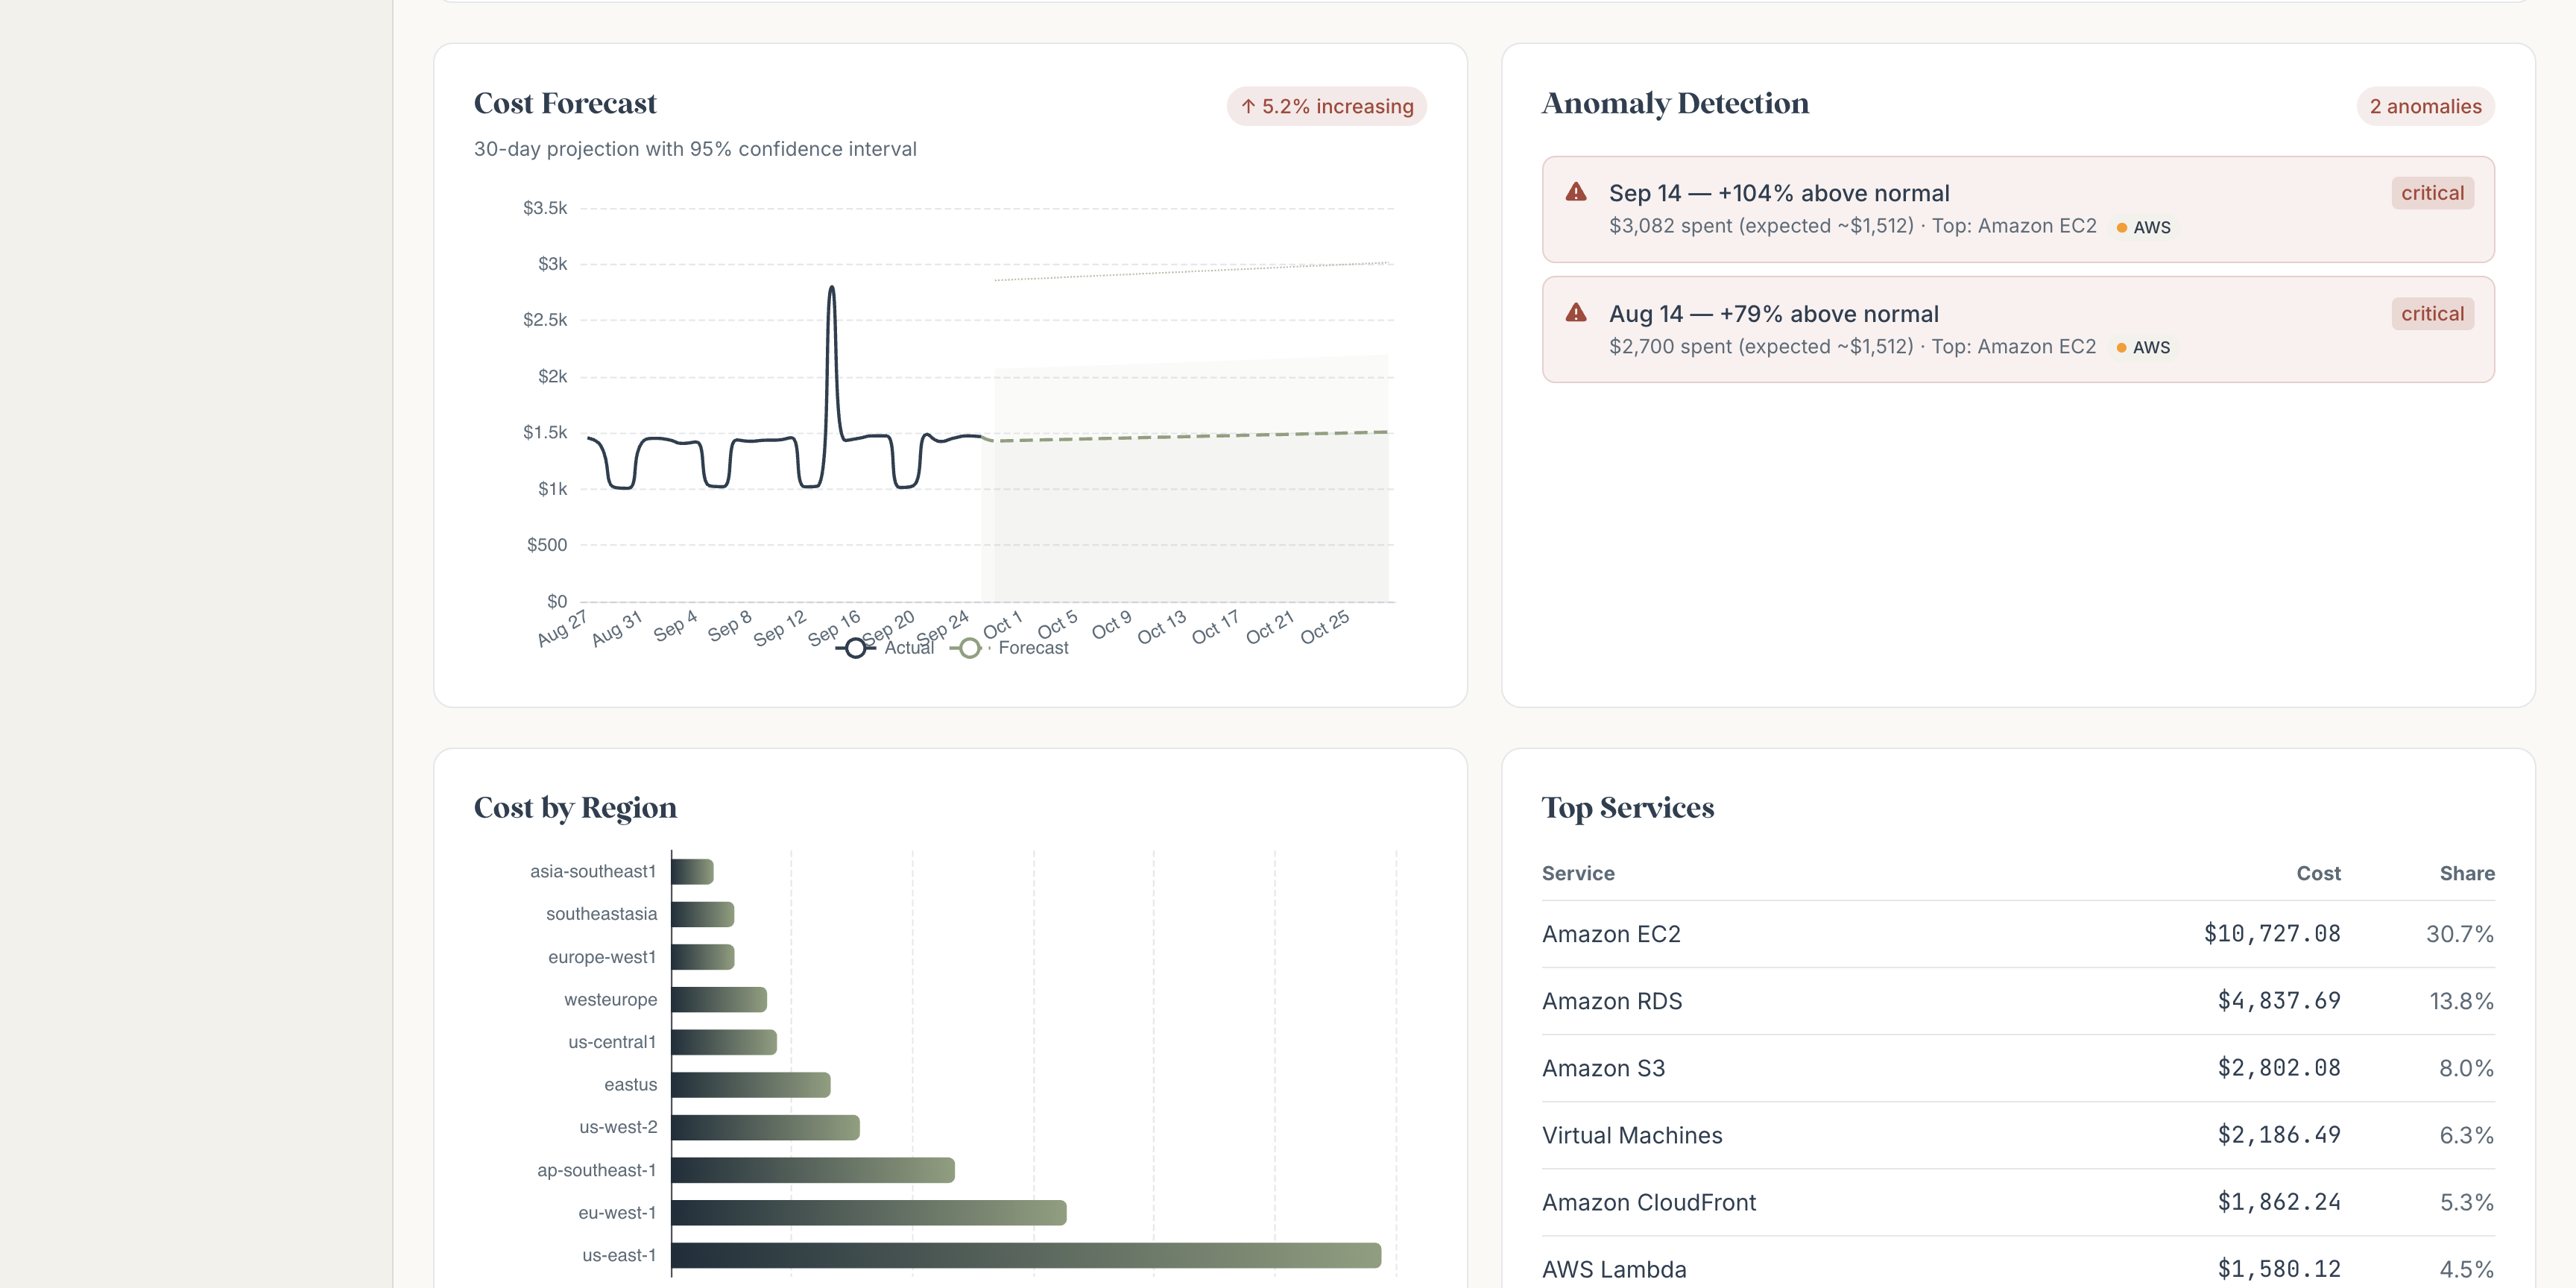Select the Amazon CloudFront service row
The image size is (2576, 1288).
2018,1202
